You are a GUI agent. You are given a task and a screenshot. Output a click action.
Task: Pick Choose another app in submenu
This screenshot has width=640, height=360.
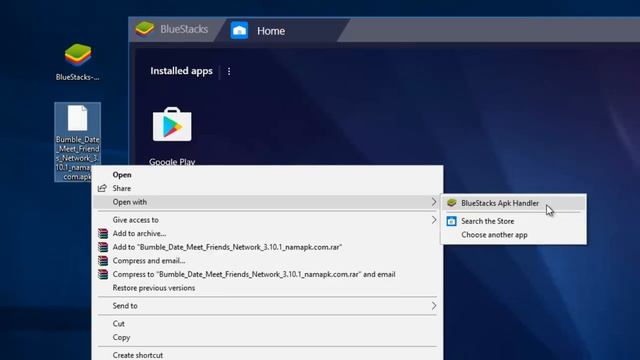tap(494, 235)
